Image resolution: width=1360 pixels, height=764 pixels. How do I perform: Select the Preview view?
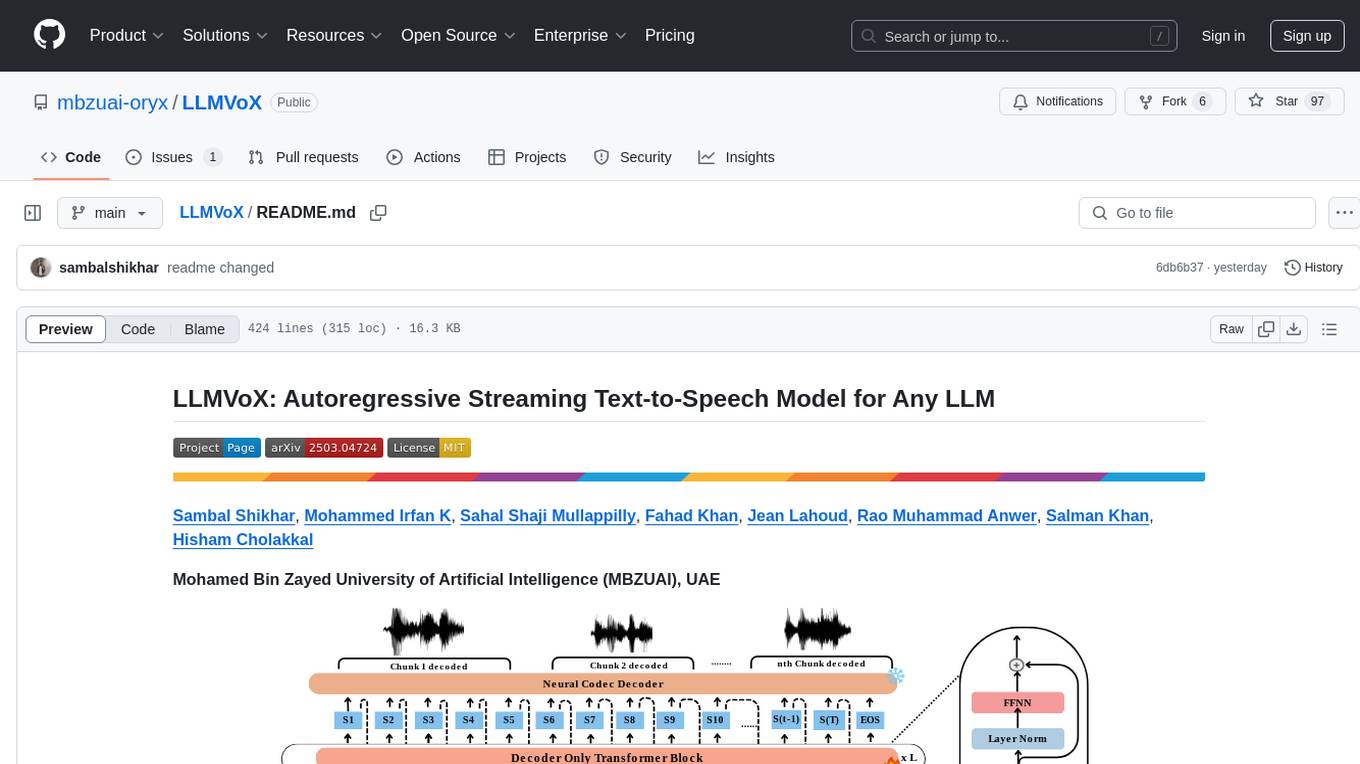click(66, 329)
